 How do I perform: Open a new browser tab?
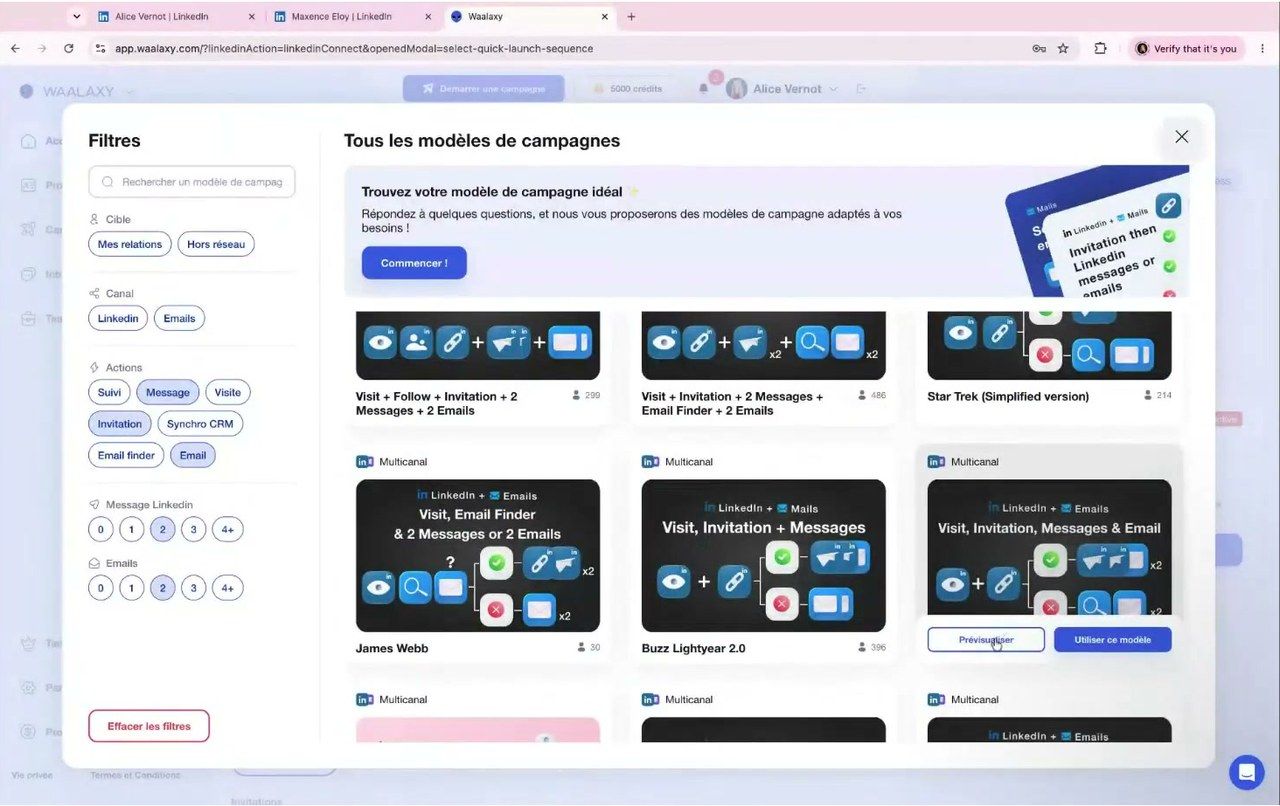pos(631,17)
